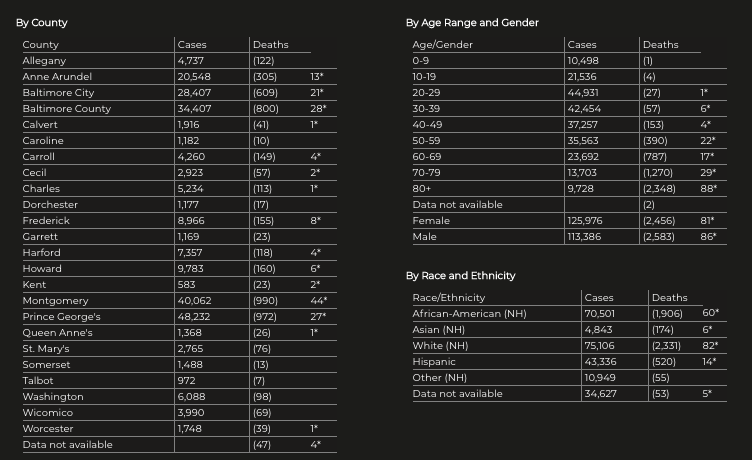
Task: Click the "County" column header
Action: tap(41, 45)
